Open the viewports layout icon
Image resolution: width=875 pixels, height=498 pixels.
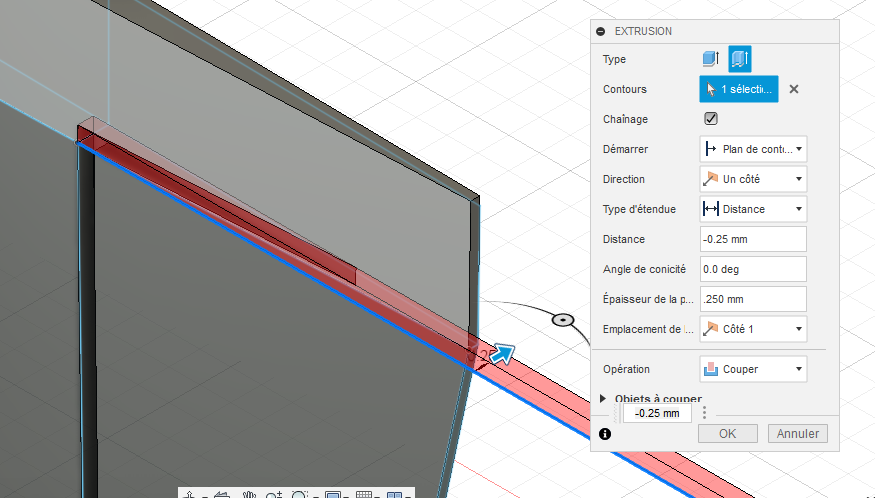(395, 495)
